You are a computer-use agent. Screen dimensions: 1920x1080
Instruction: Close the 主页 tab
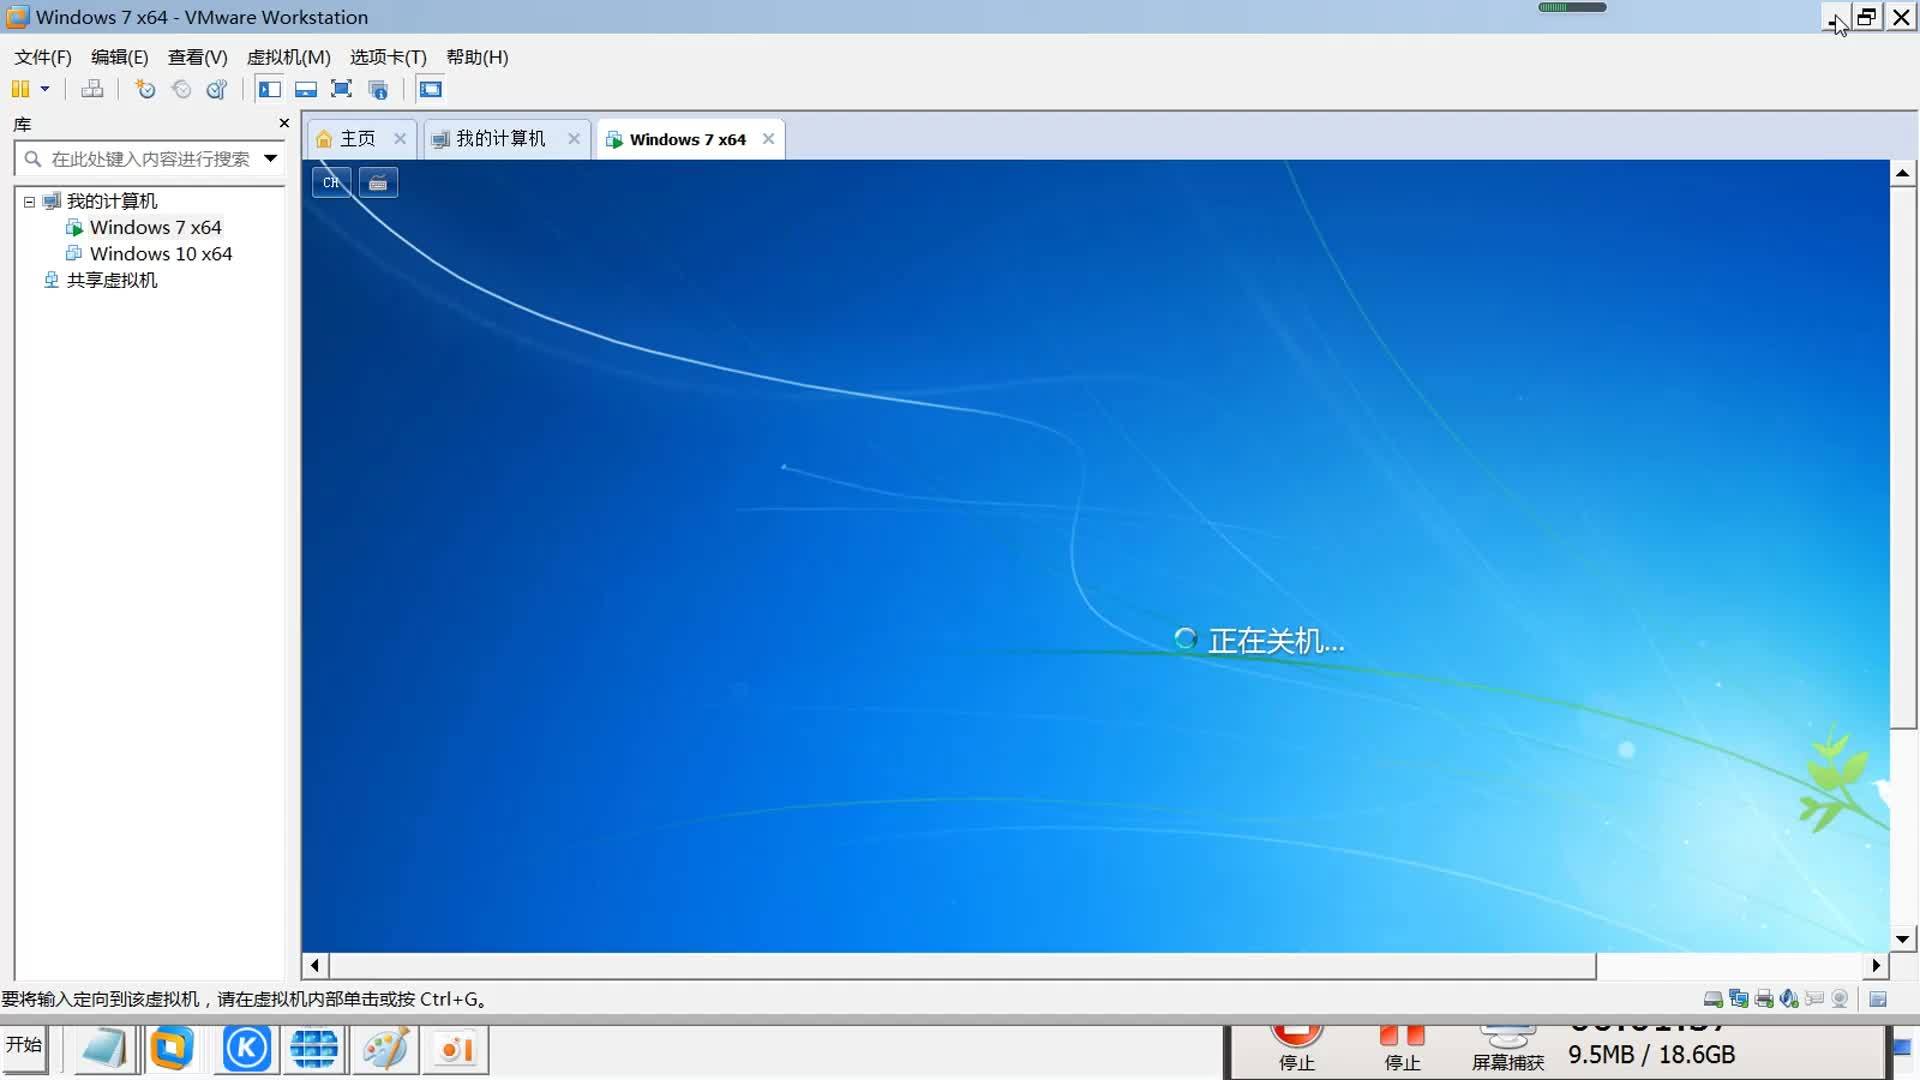click(x=400, y=139)
